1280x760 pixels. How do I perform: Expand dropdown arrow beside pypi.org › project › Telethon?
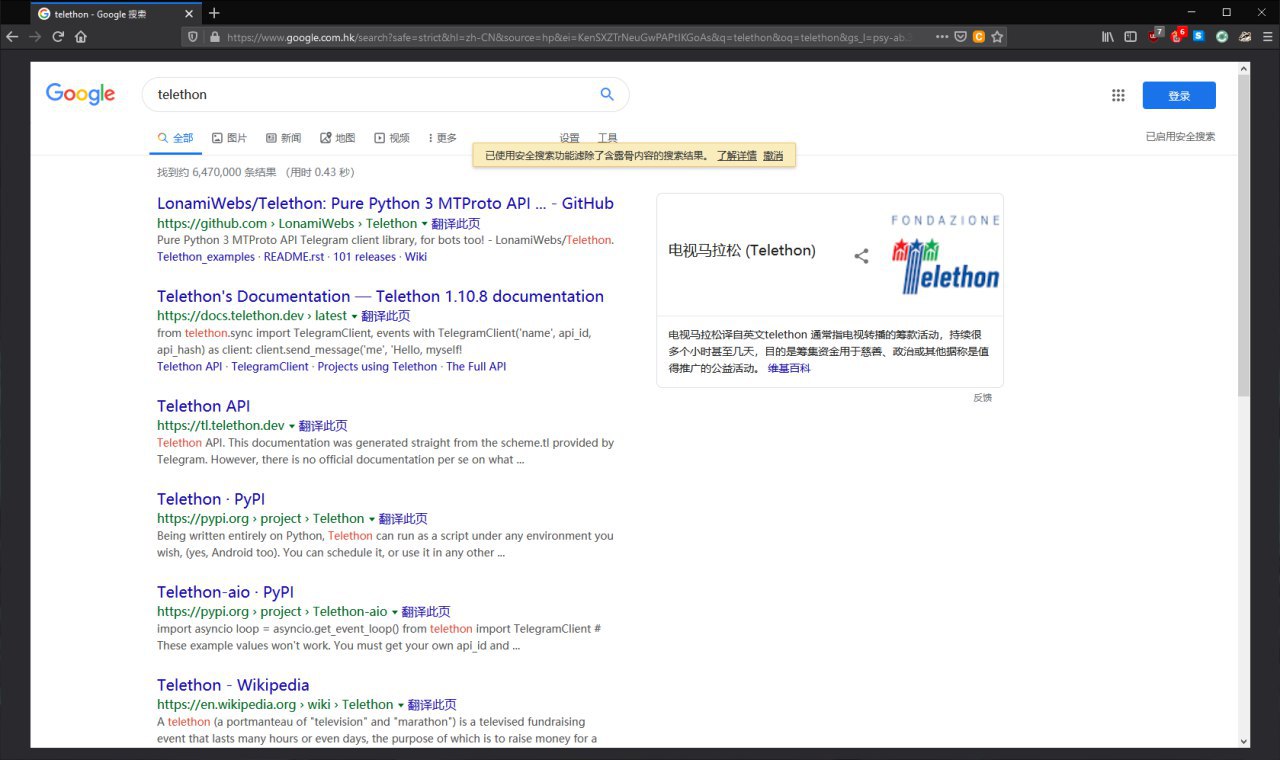click(x=372, y=520)
